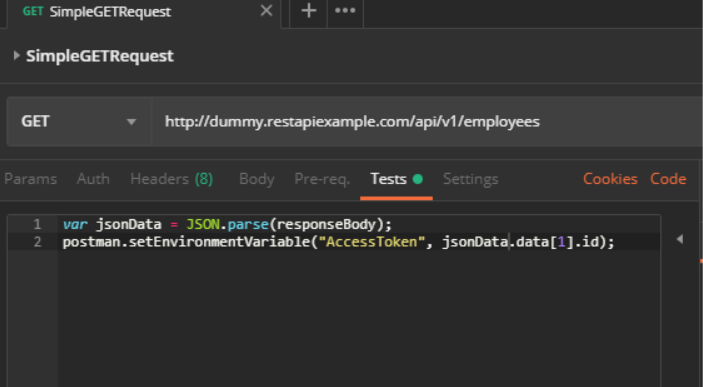Open the tab options three-dot menu

tap(345, 11)
